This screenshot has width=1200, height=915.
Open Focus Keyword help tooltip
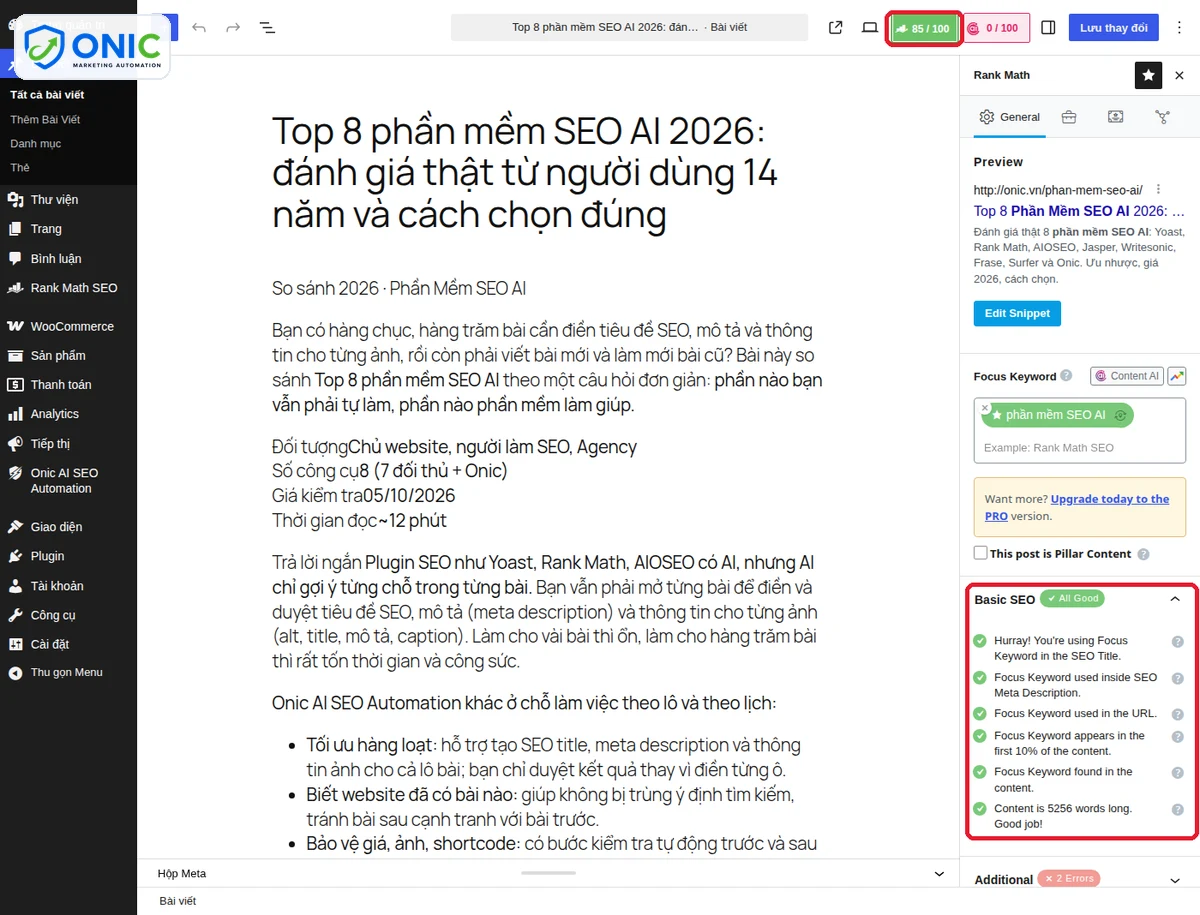point(1066,376)
